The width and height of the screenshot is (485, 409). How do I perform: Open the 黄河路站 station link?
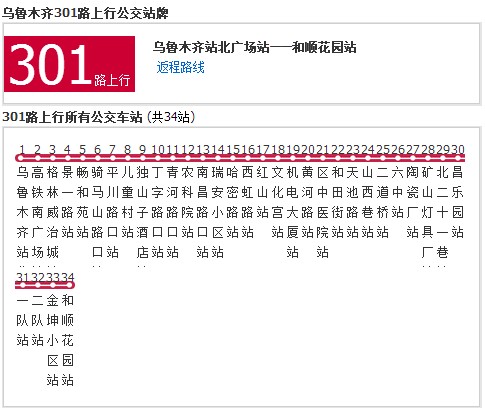point(307,202)
